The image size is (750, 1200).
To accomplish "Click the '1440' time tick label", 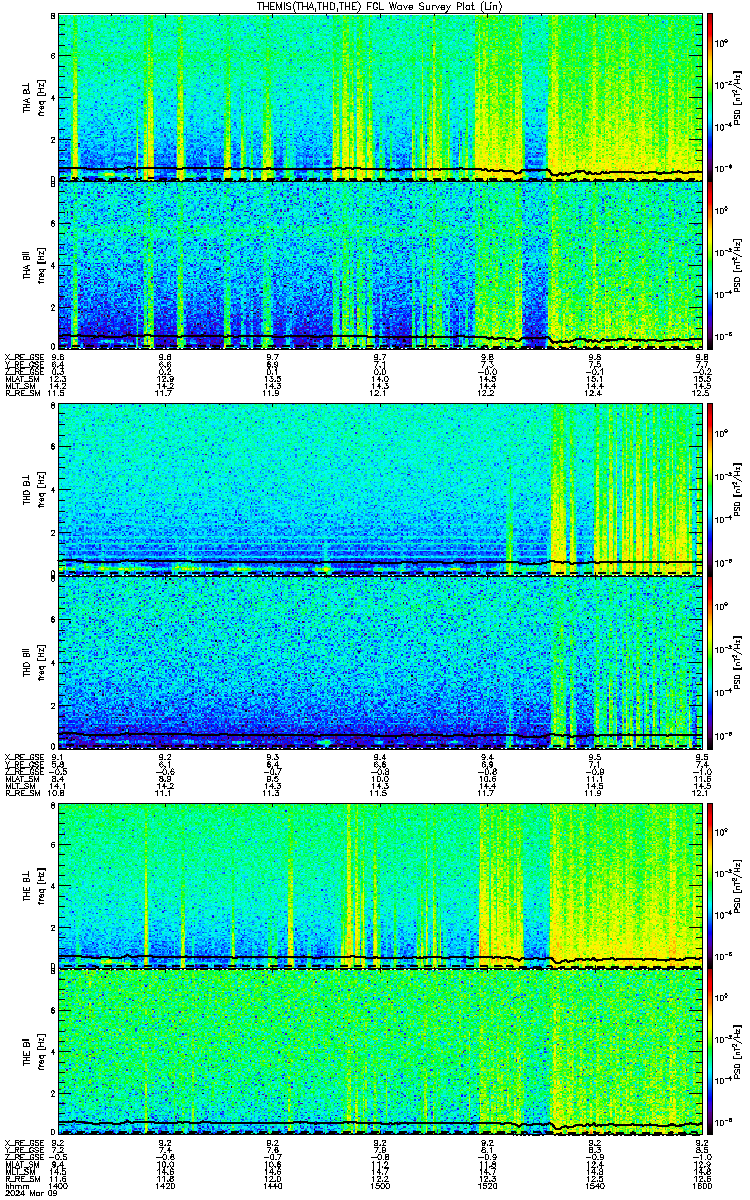I will click(x=273, y=1188).
